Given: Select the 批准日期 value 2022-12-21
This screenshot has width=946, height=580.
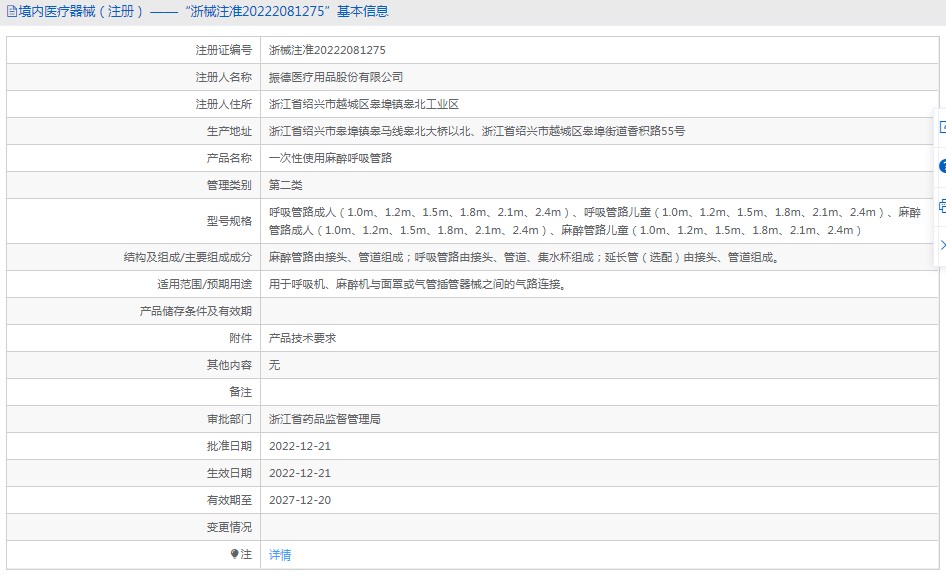Looking at the screenshot, I should 300,446.
